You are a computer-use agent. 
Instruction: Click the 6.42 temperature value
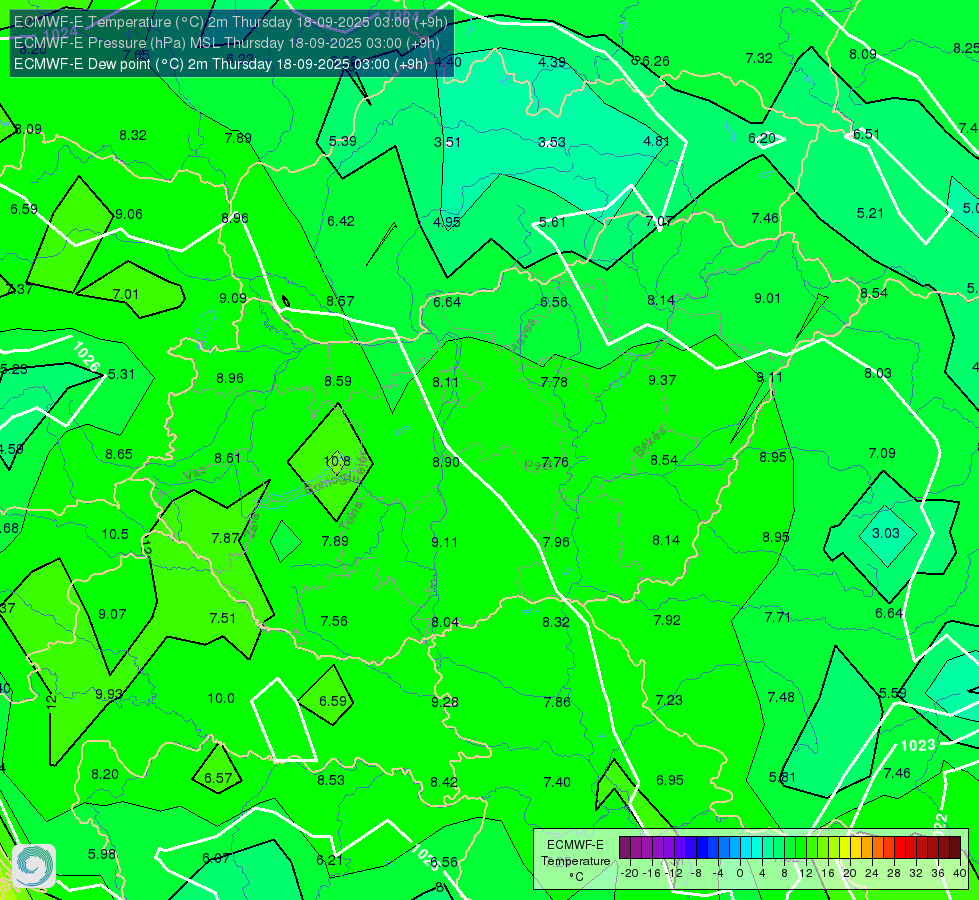pos(341,221)
